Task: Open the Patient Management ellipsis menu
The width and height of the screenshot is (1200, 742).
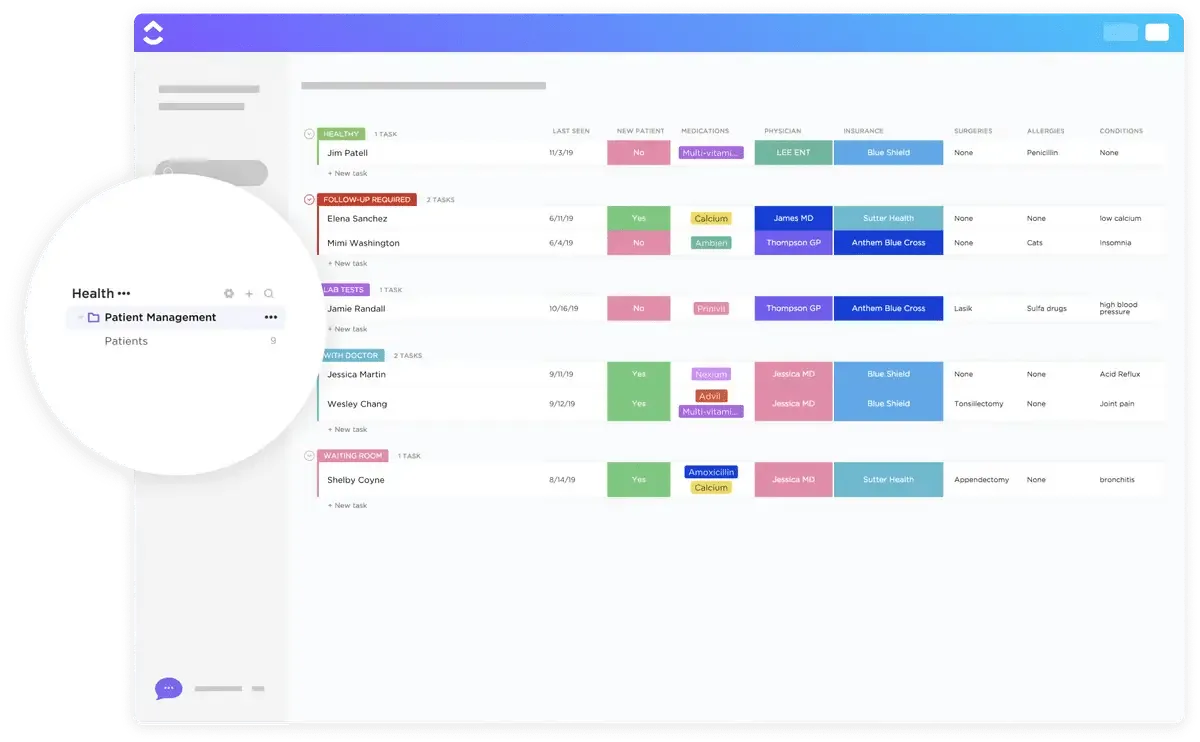Action: point(271,317)
